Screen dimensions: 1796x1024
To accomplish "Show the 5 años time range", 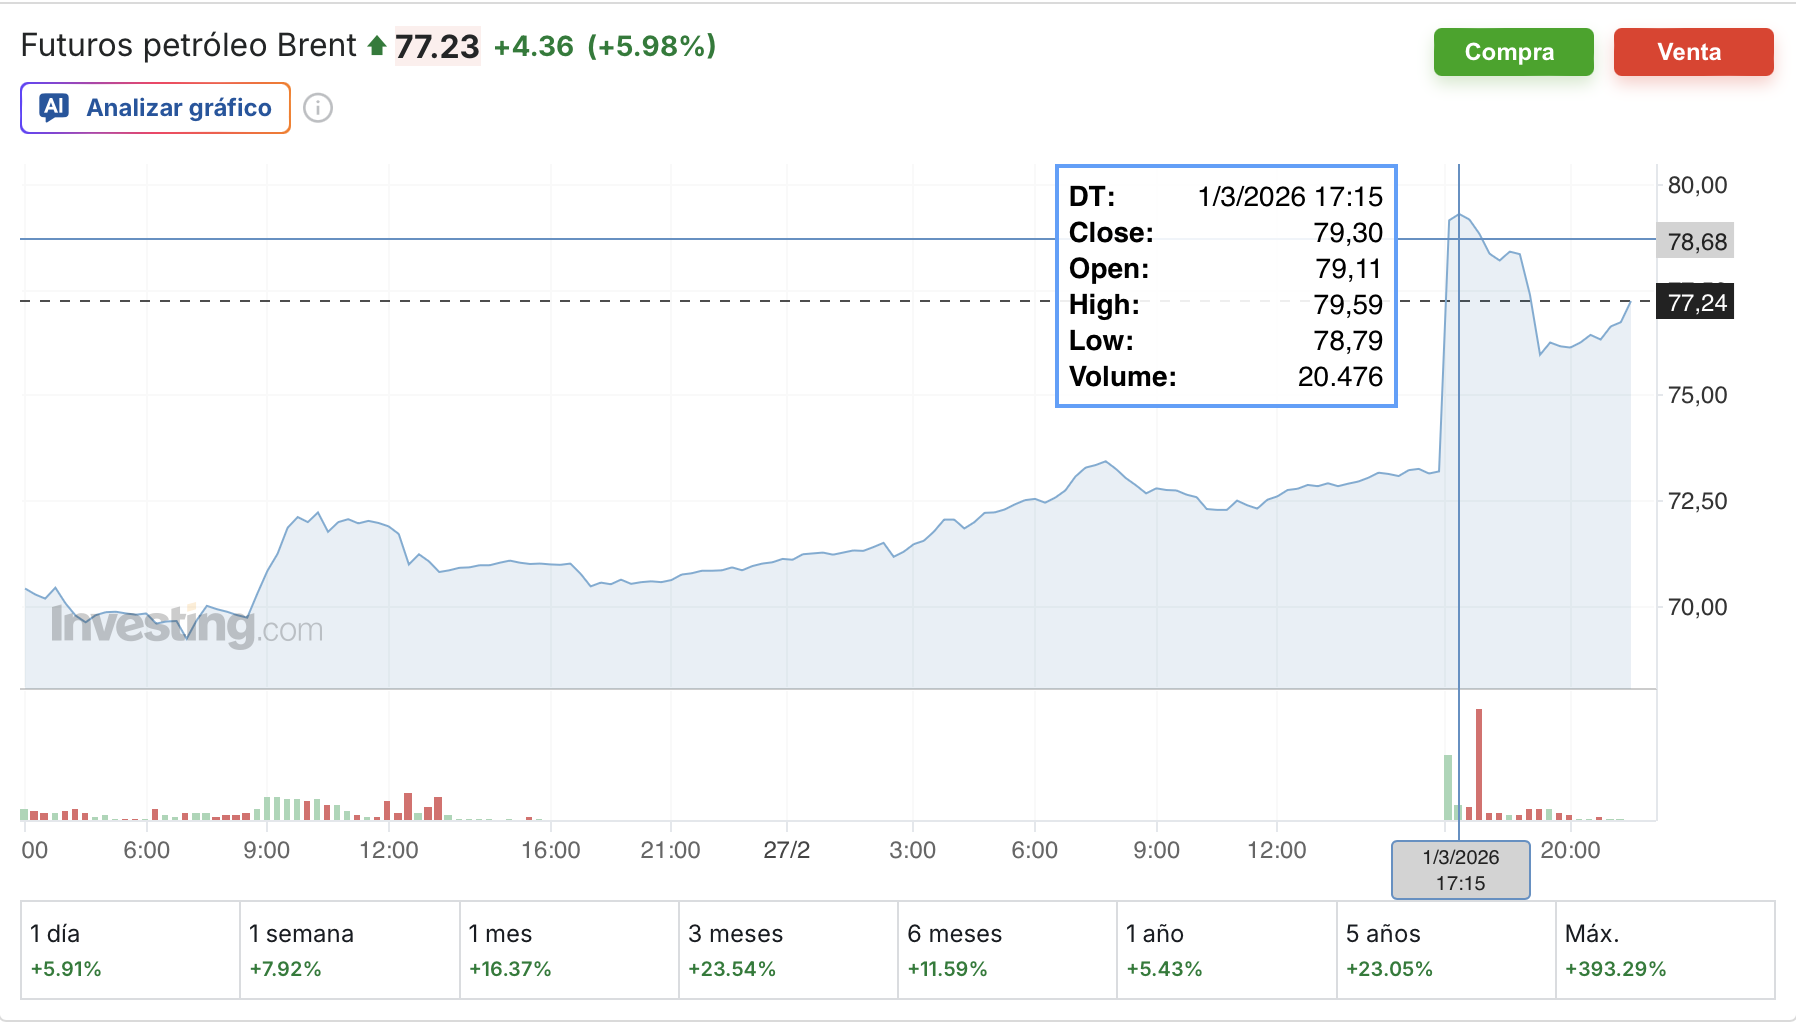I will [1446, 950].
